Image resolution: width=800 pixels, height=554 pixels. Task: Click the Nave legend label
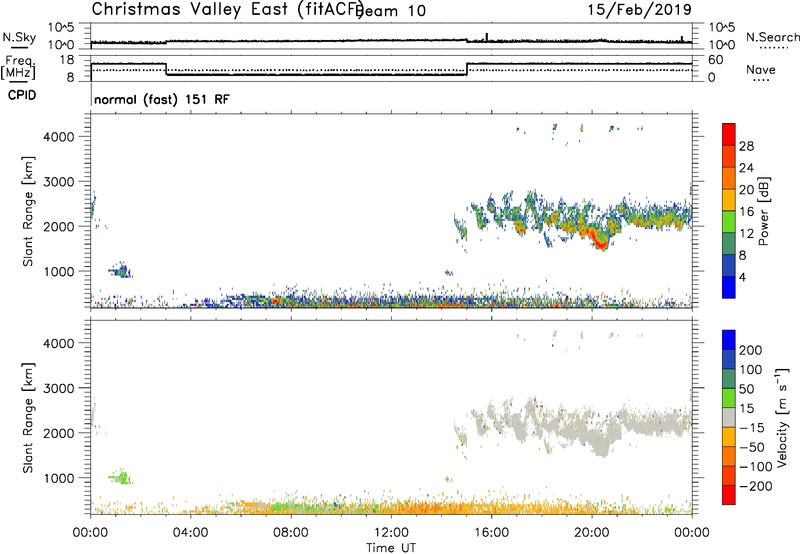(x=761, y=70)
